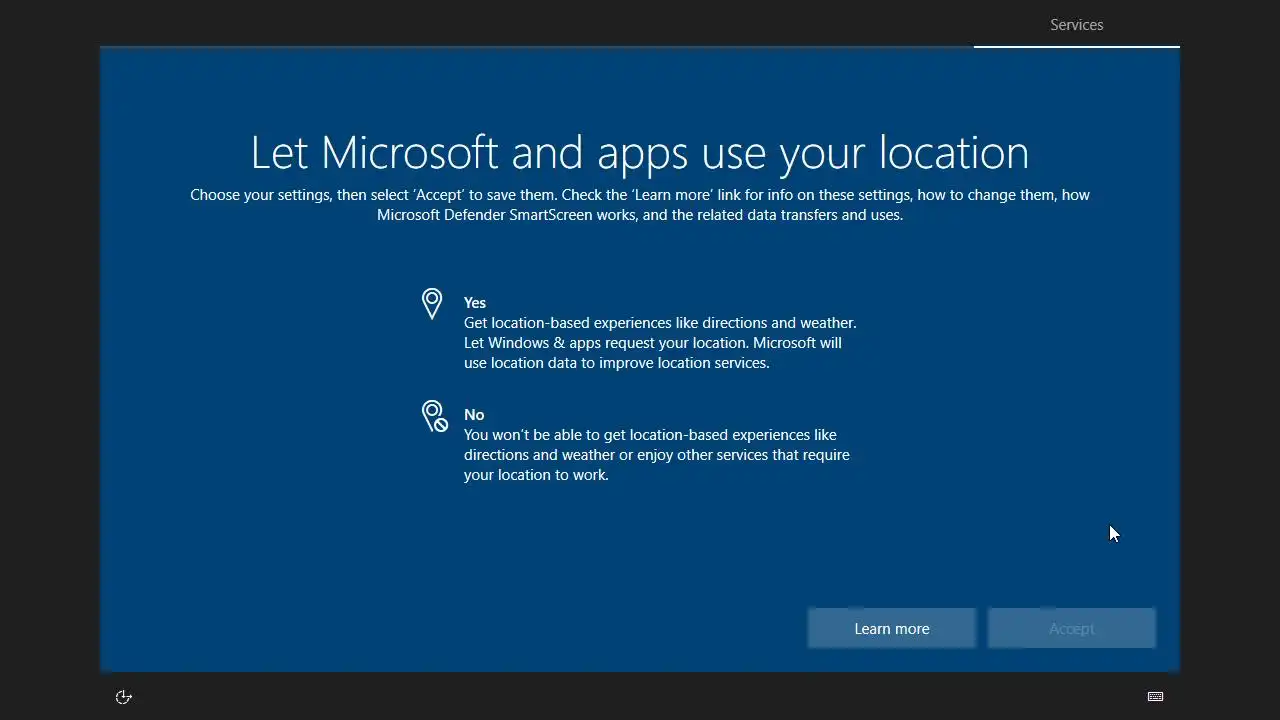
Task: Choose the Yes location option
Action: pyautogui.click(x=639, y=332)
